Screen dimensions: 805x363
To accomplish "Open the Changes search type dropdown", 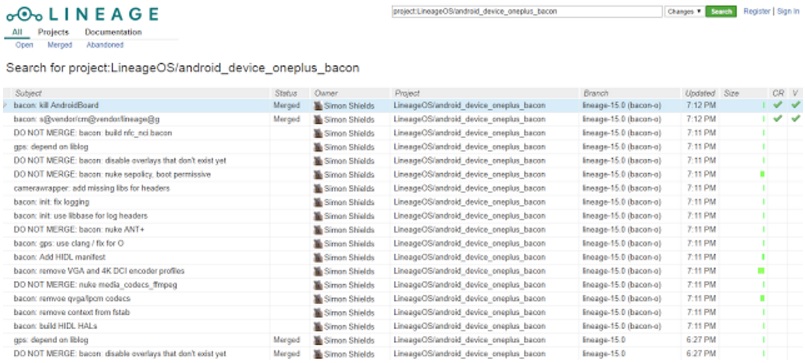I will (684, 11).
